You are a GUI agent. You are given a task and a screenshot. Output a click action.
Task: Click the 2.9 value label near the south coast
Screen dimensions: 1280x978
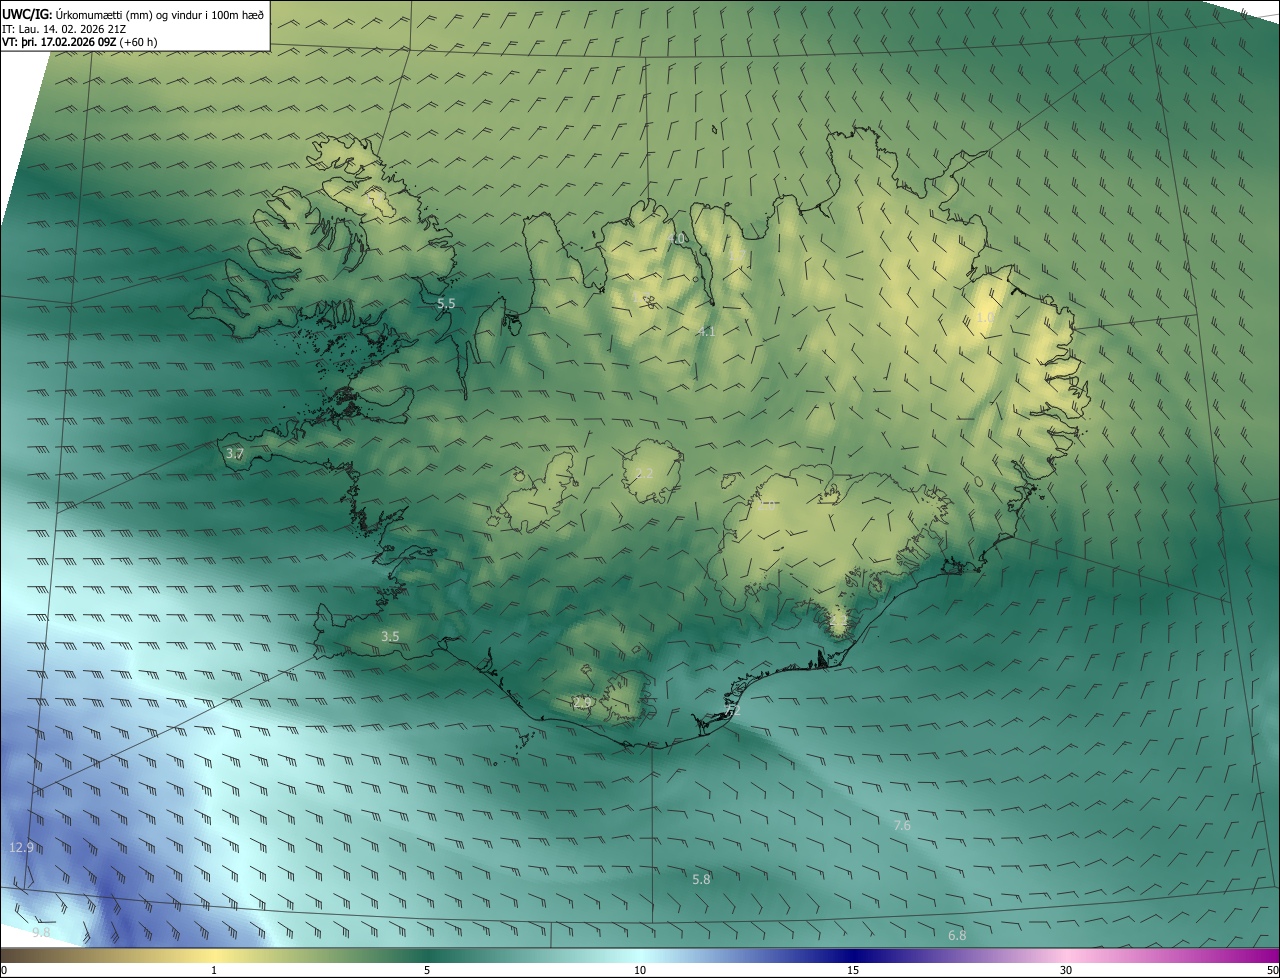coord(583,704)
